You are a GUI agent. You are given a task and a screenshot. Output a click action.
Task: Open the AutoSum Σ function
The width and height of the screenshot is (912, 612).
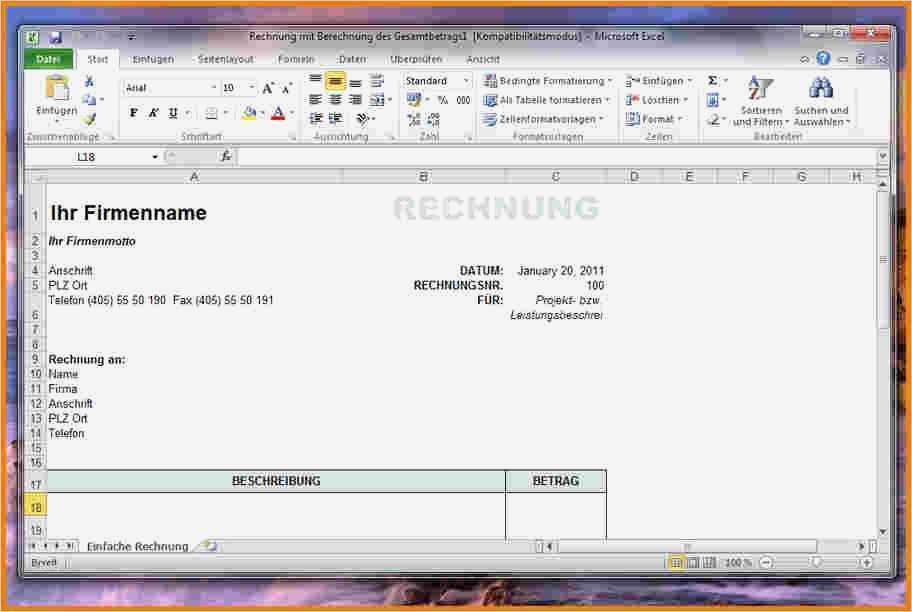pos(714,79)
